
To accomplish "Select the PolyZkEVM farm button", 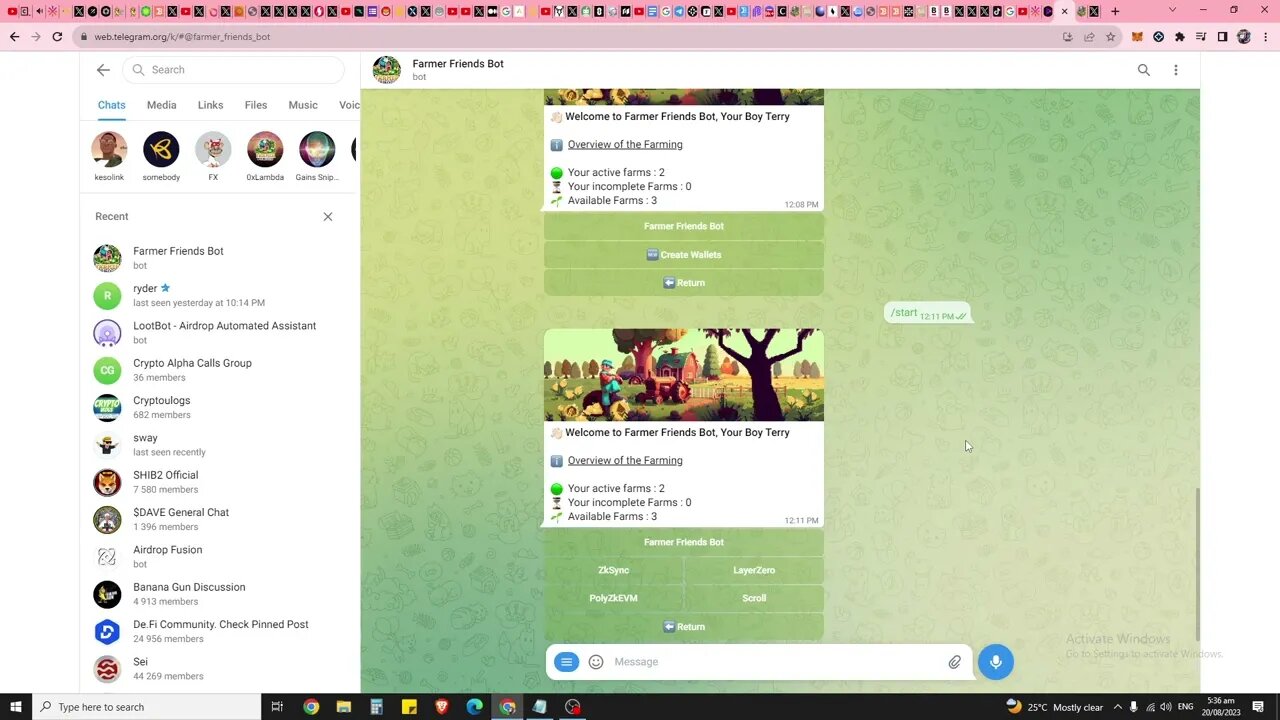I will point(613,598).
